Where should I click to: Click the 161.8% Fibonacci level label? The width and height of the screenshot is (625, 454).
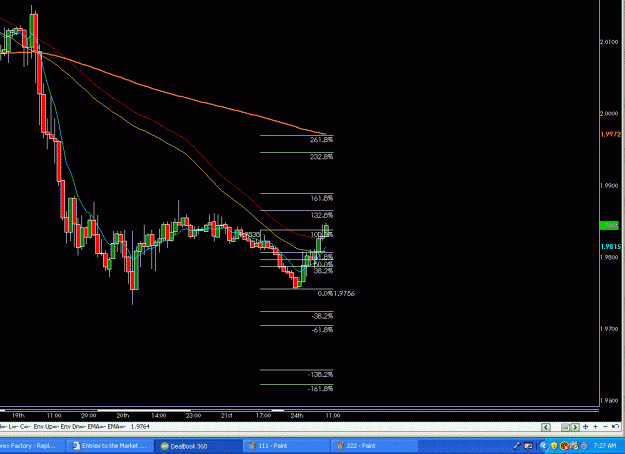(322, 198)
